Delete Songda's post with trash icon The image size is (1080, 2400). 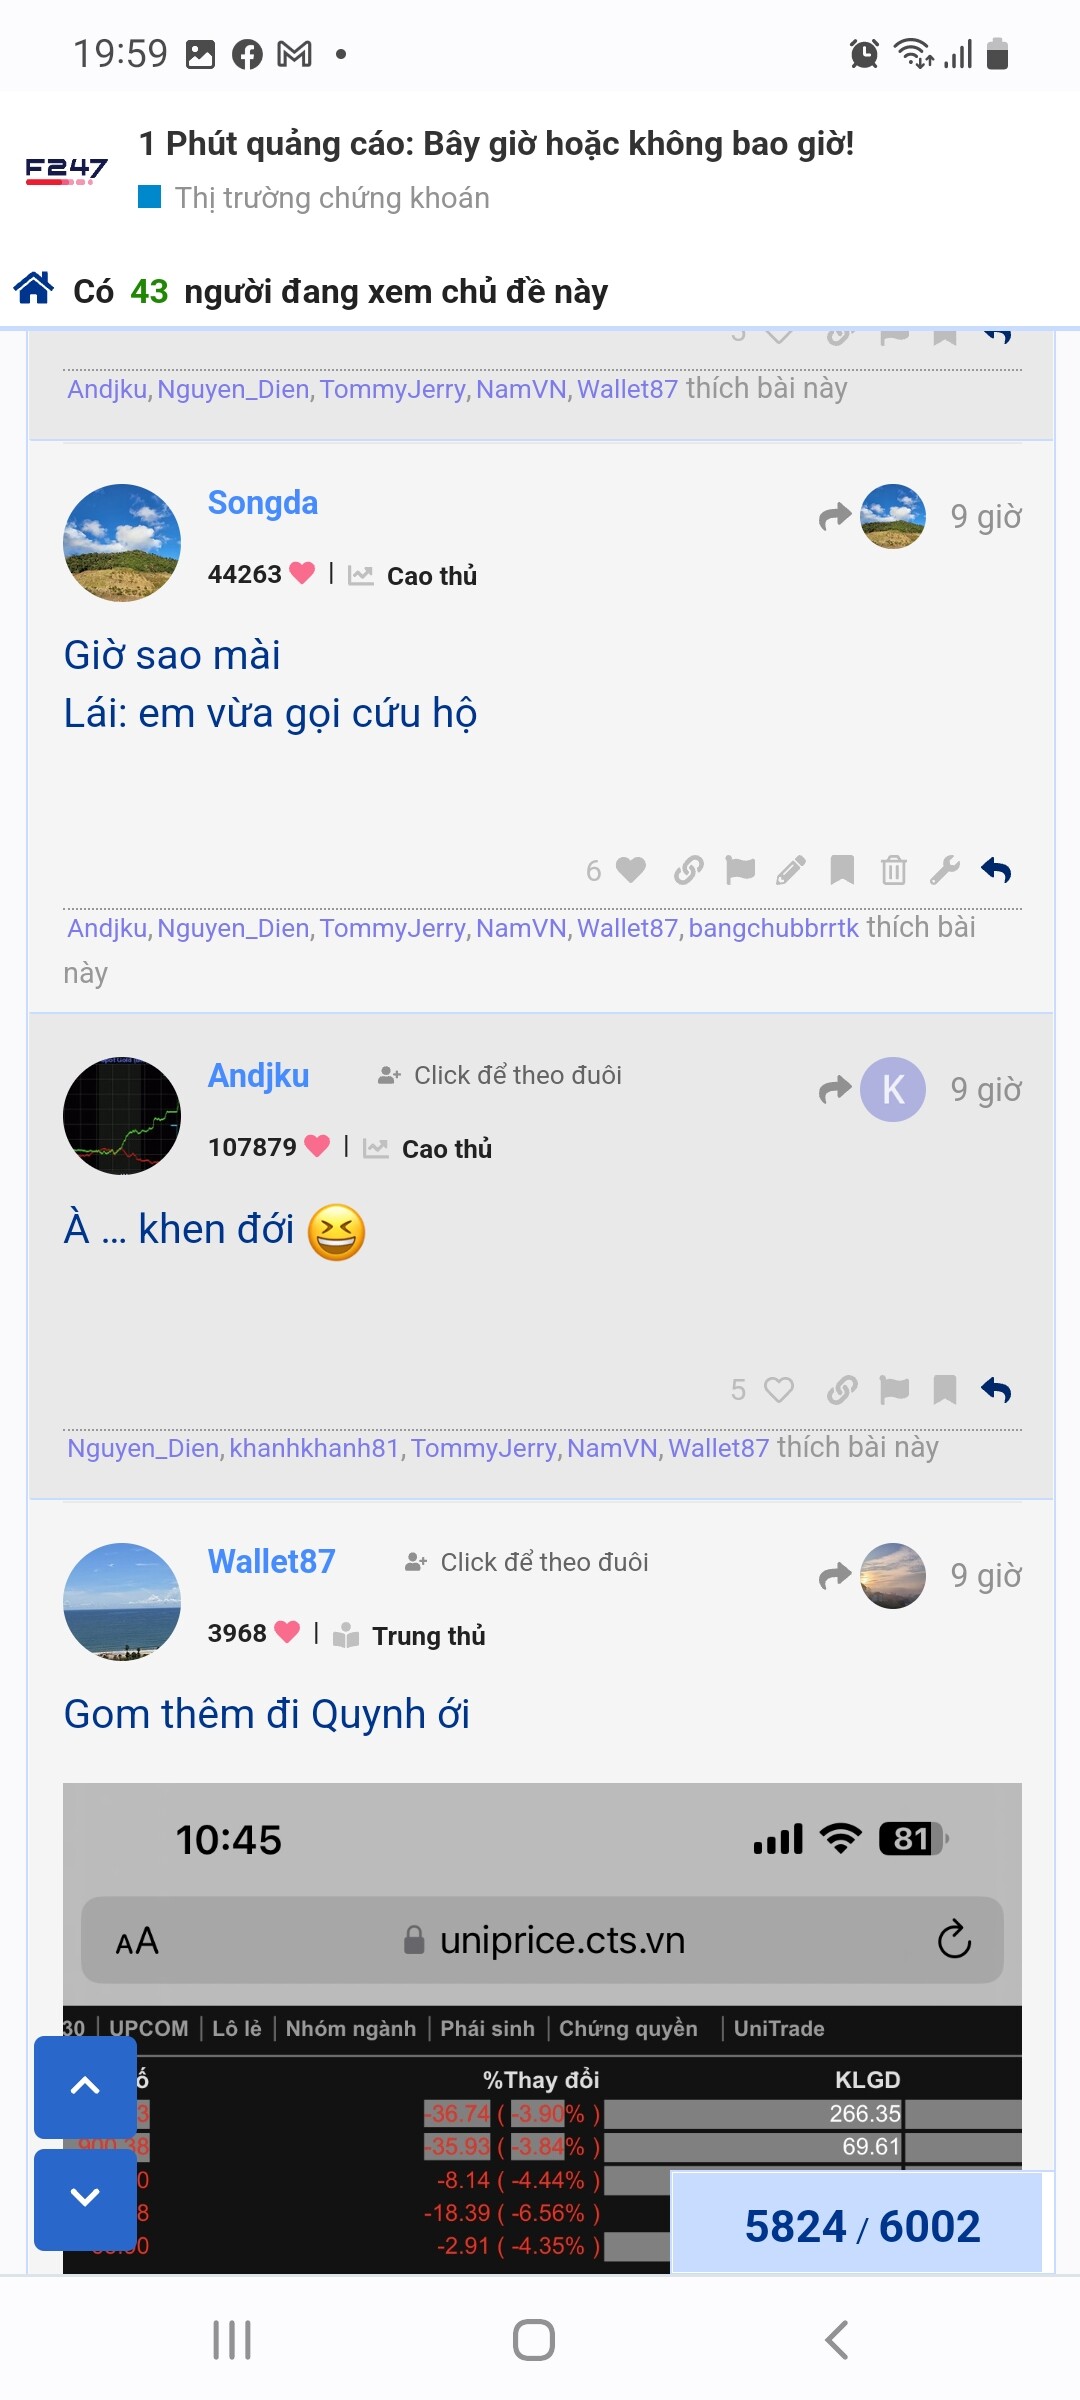click(894, 870)
